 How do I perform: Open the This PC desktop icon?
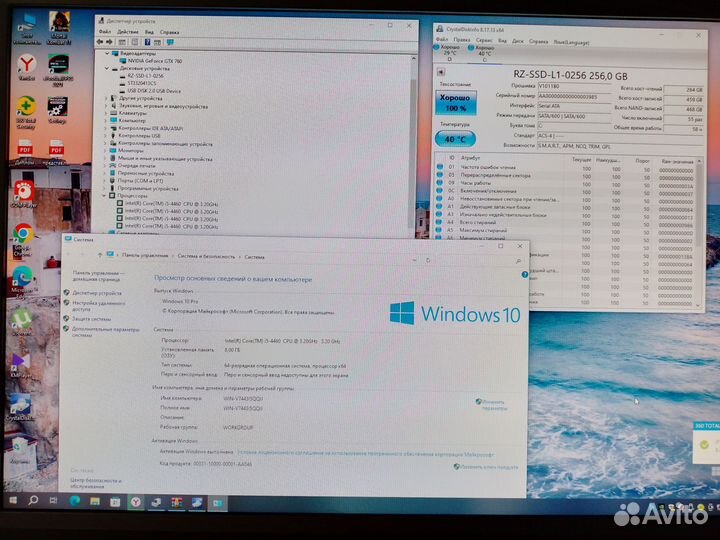tap(27, 28)
